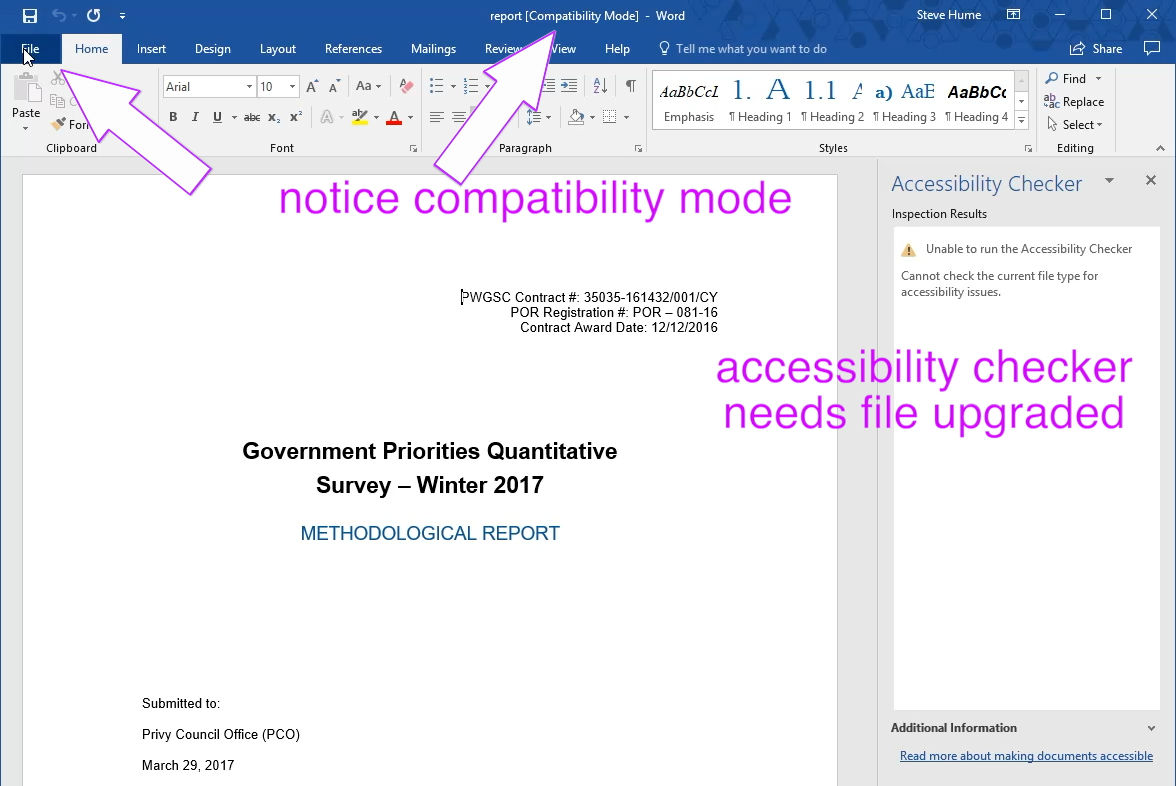Open highlight color dropdown arrow
Screen dimensions: 1176x786
tap(376, 118)
